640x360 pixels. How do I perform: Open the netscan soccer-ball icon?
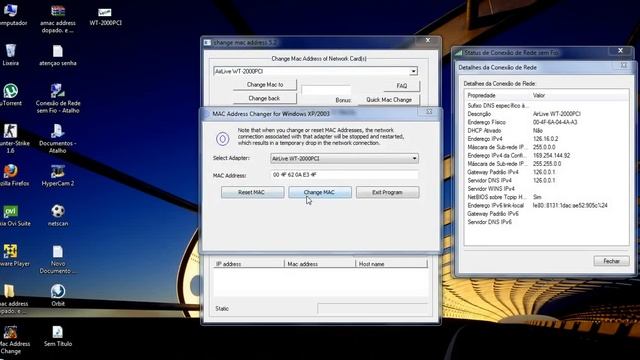58,216
